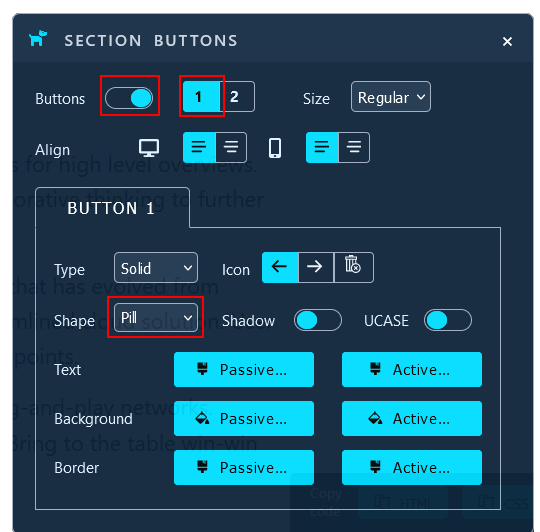Set icon position to left arrow

[280, 267]
